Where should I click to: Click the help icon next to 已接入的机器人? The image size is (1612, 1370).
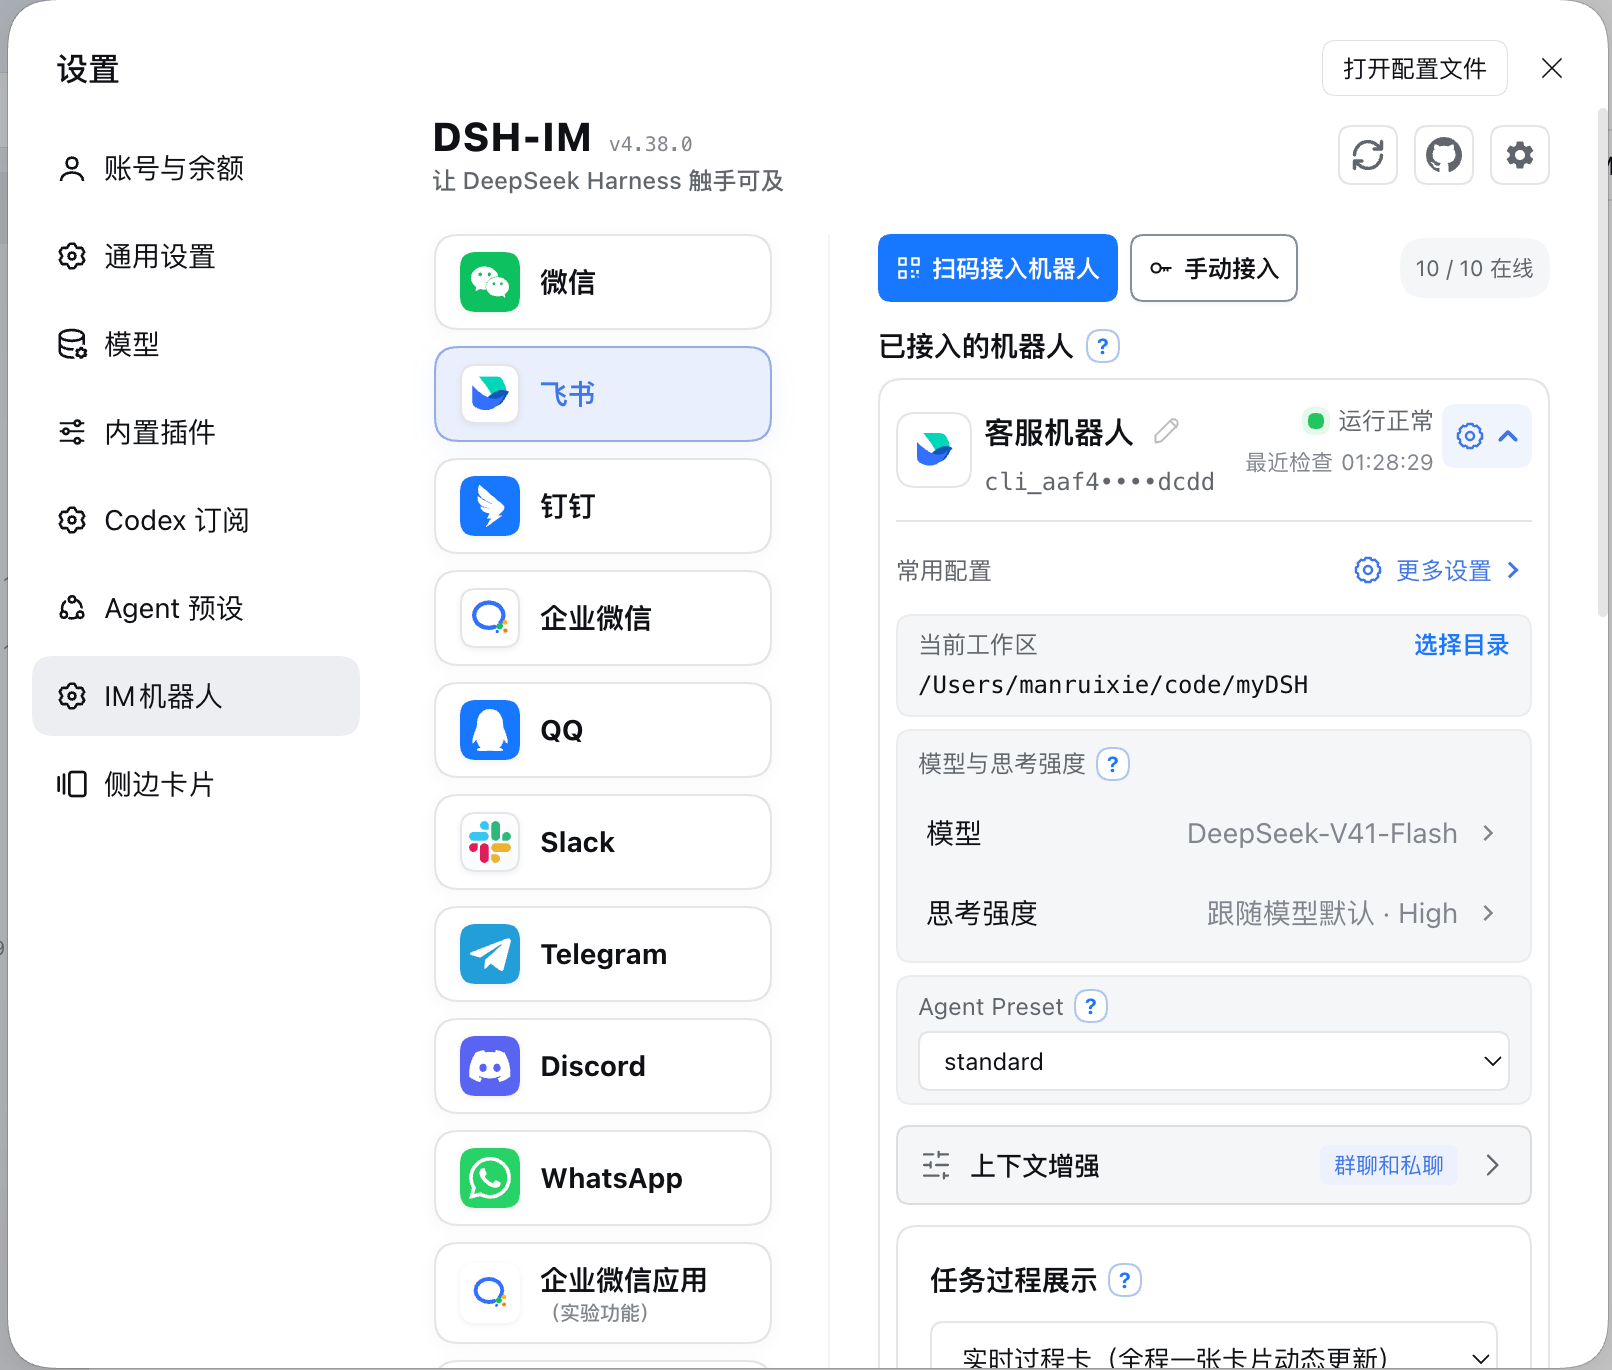tap(1103, 346)
